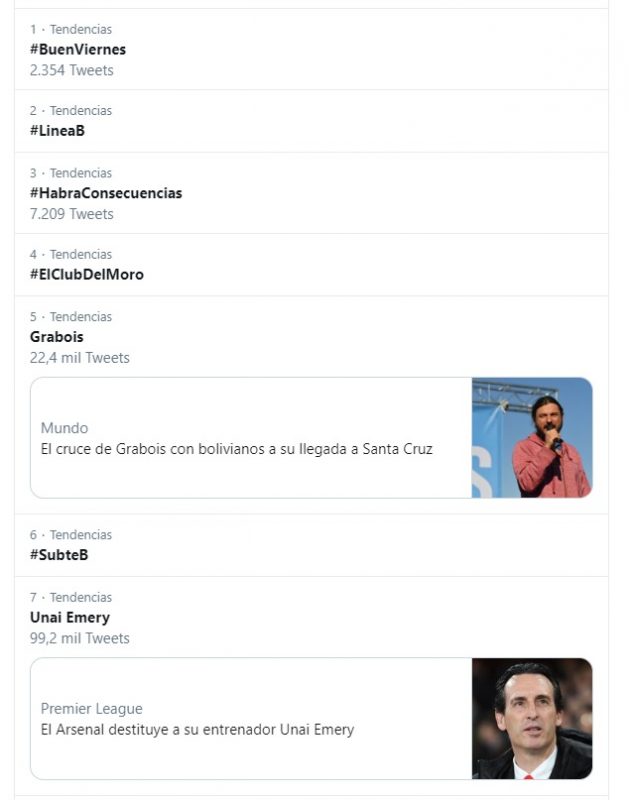Click the 99,2 mil Tweets count
This screenshot has height=800, width=629.
pos(80,639)
